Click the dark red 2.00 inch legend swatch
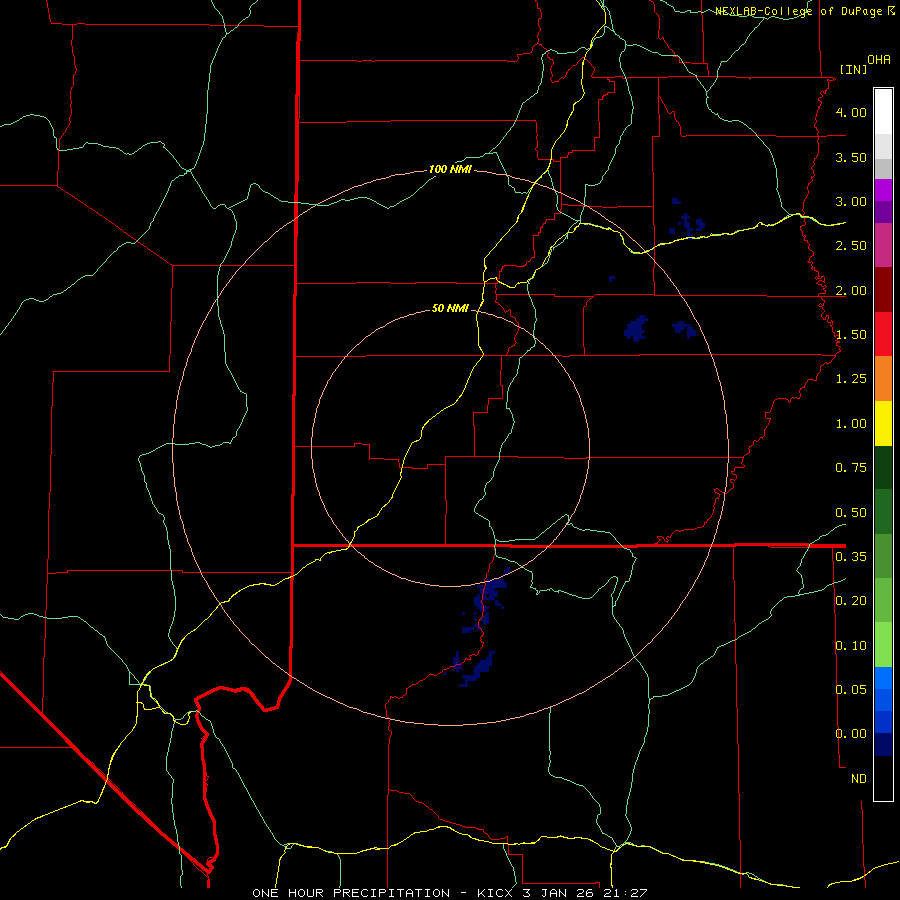Viewport: 900px width, 900px height. [883, 290]
